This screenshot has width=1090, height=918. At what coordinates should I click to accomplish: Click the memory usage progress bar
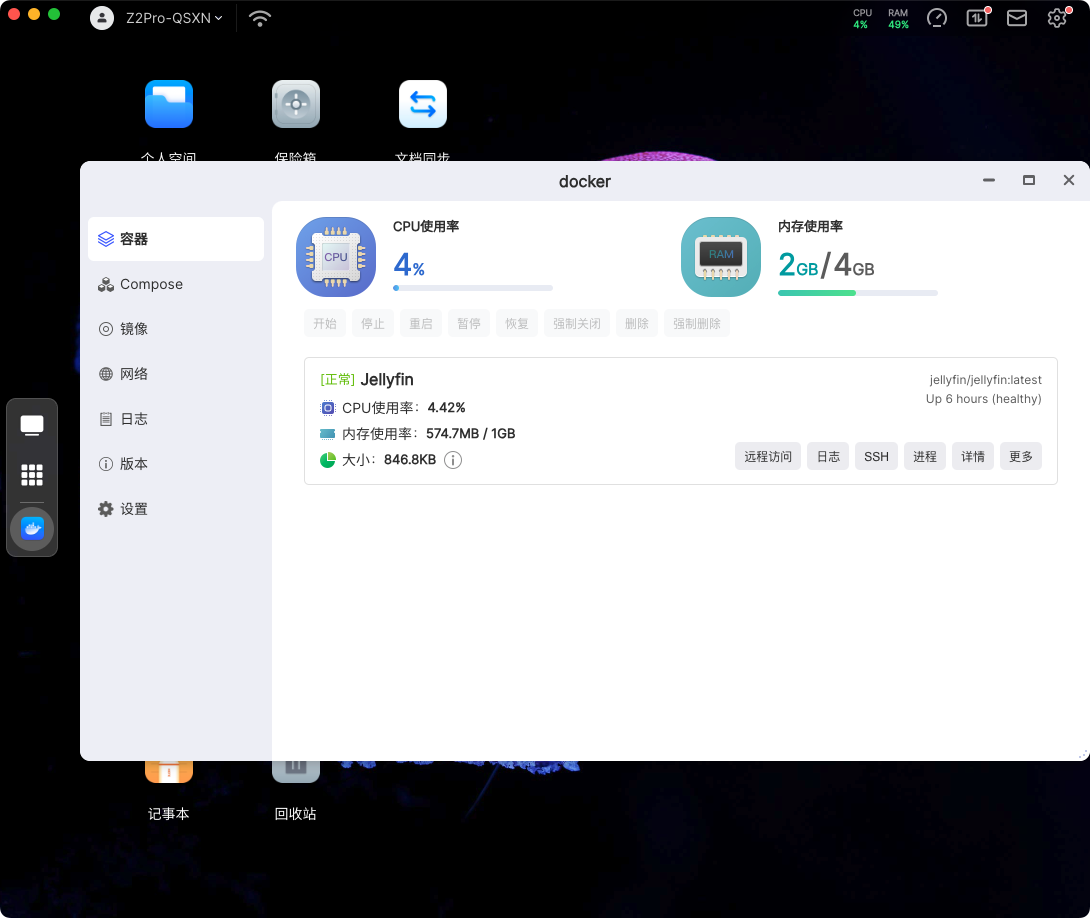(857, 293)
